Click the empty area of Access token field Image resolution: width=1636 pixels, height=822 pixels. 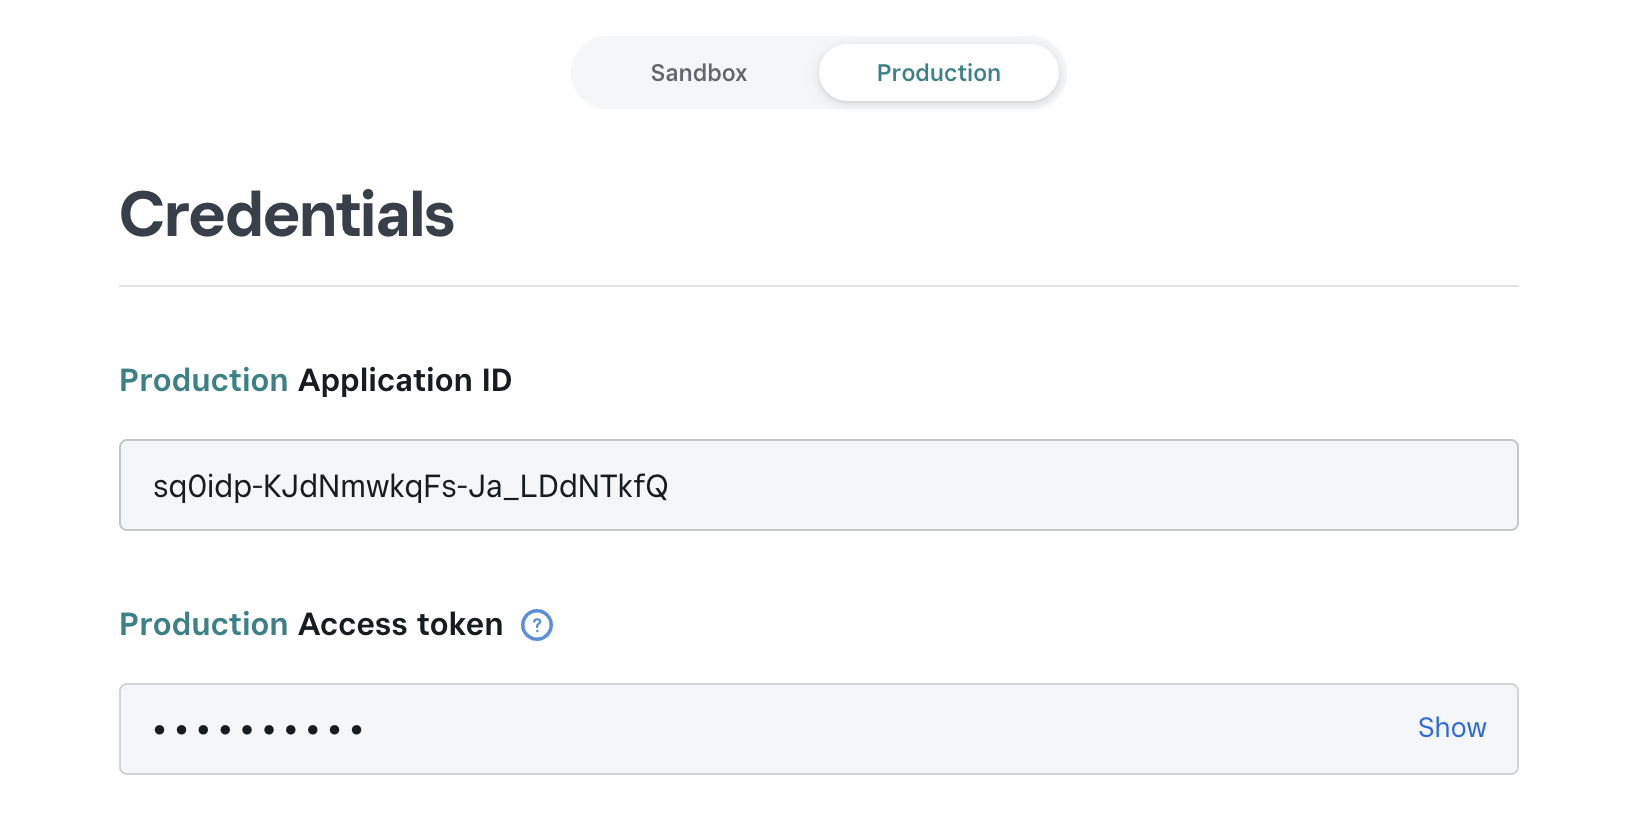click(x=880, y=729)
